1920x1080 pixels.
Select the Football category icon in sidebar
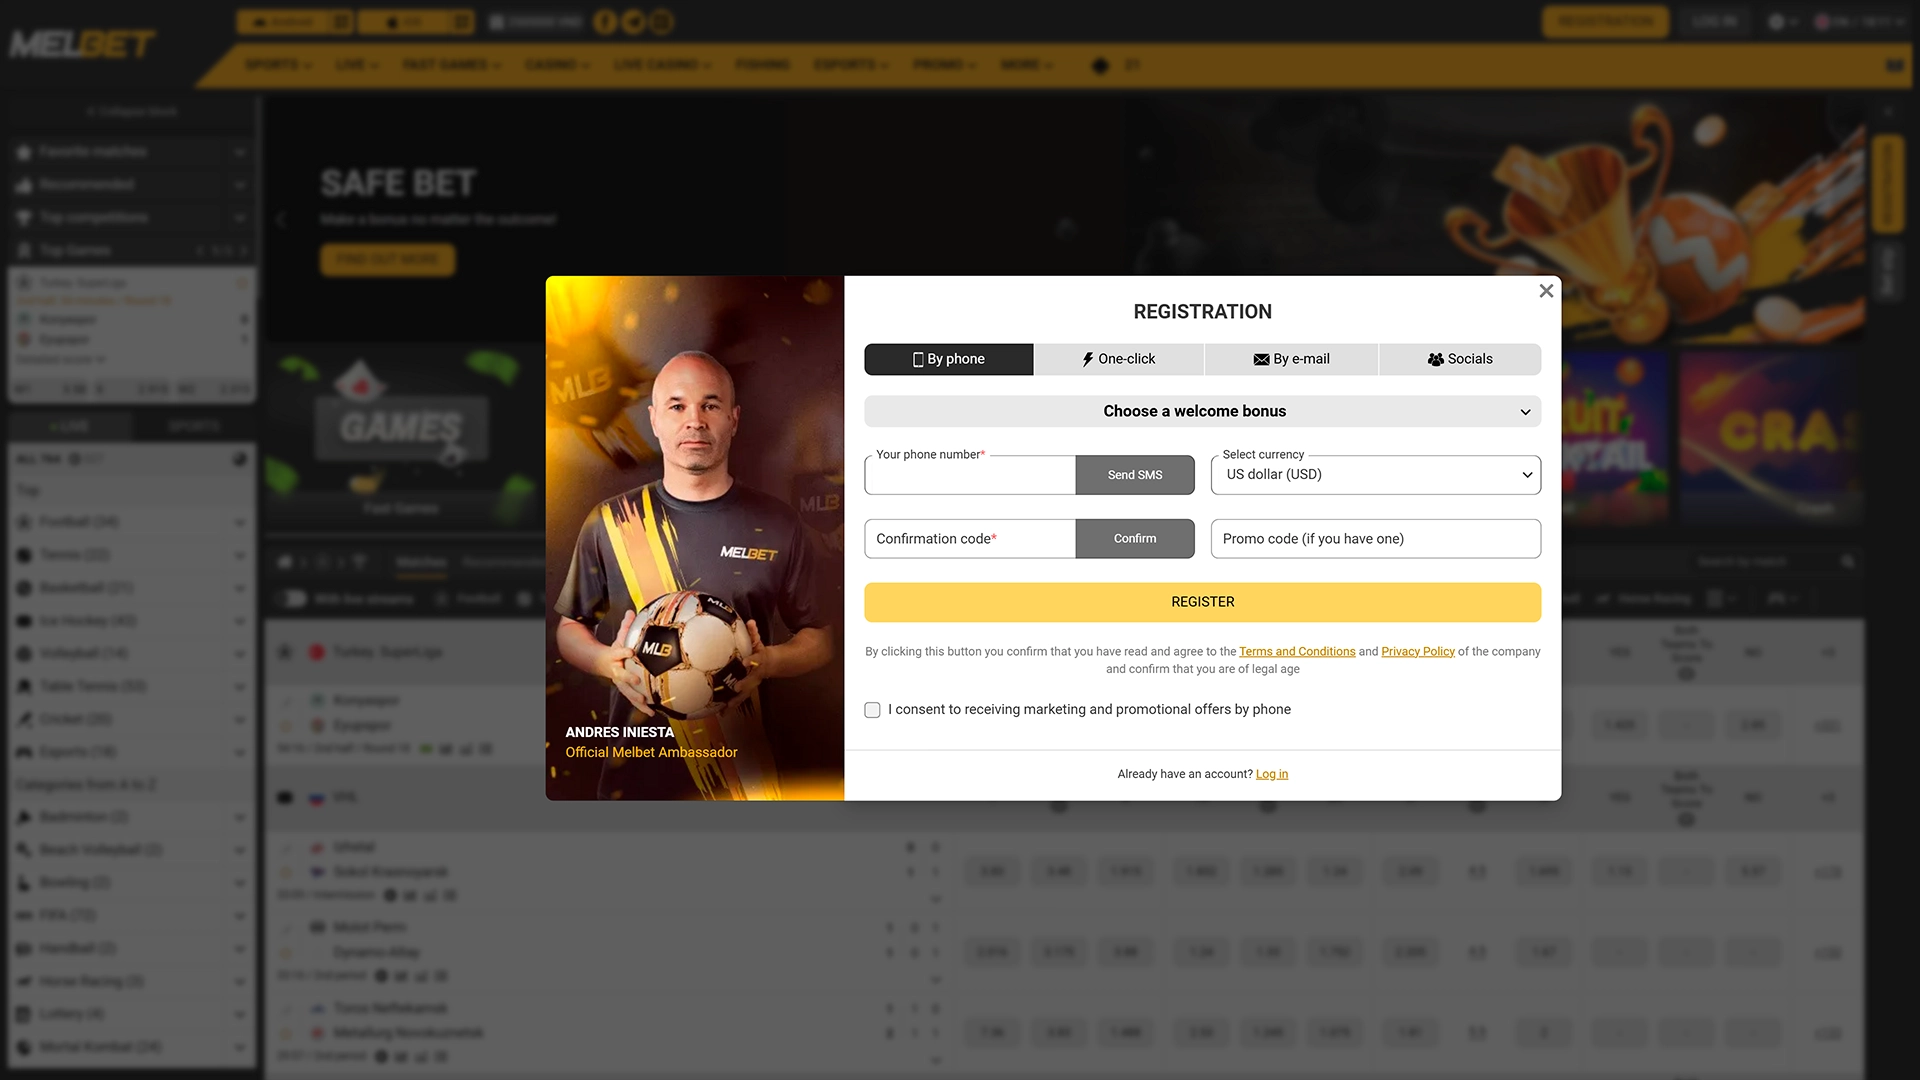tap(22, 521)
